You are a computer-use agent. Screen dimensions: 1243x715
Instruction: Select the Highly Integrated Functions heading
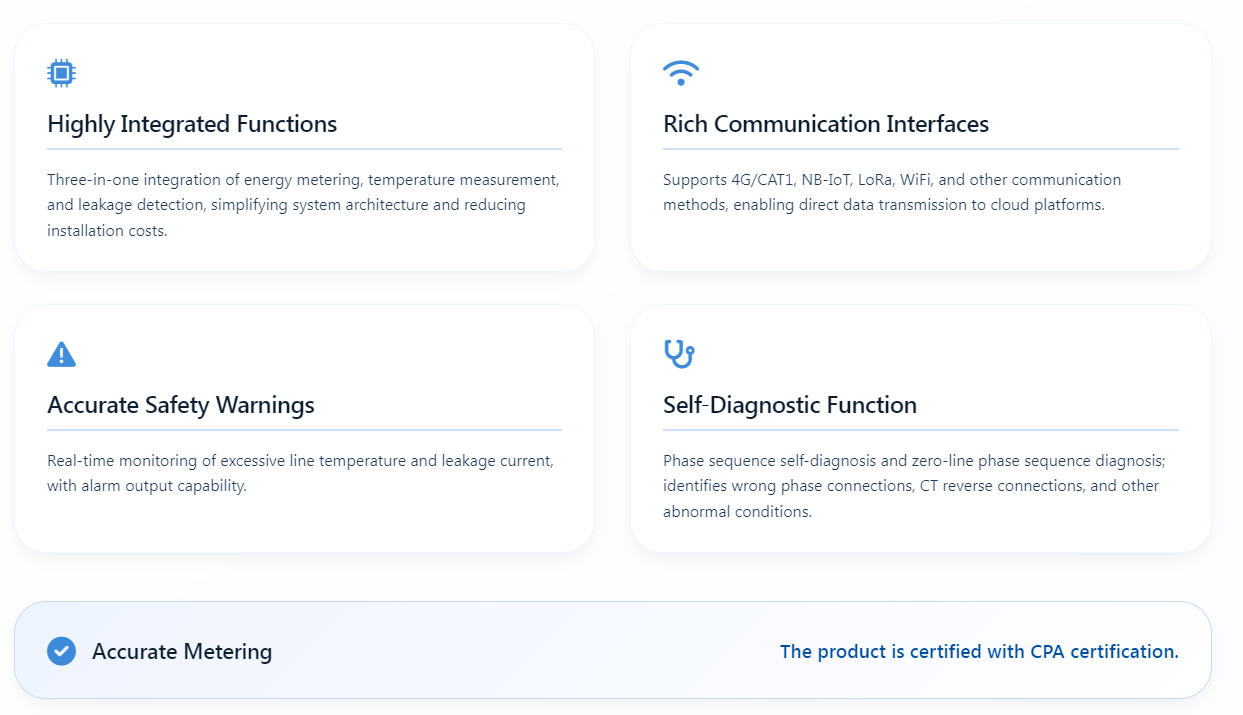point(192,124)
